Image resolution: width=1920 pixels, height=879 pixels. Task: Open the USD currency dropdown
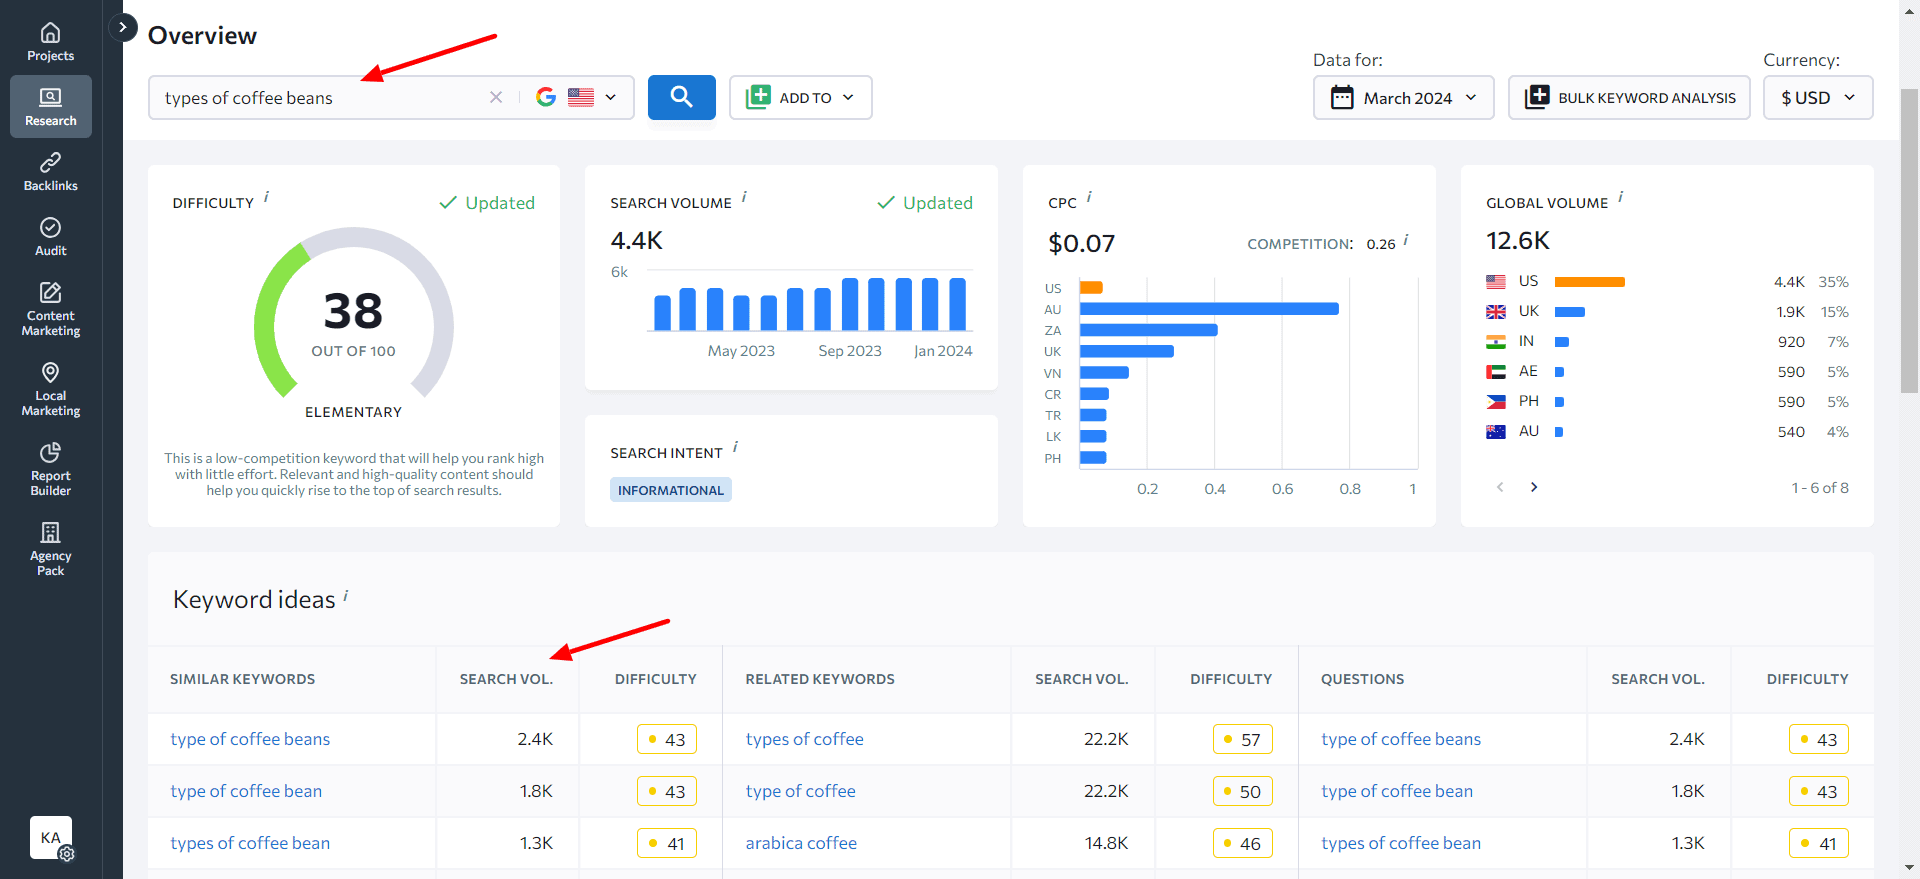pos(1817,98)
